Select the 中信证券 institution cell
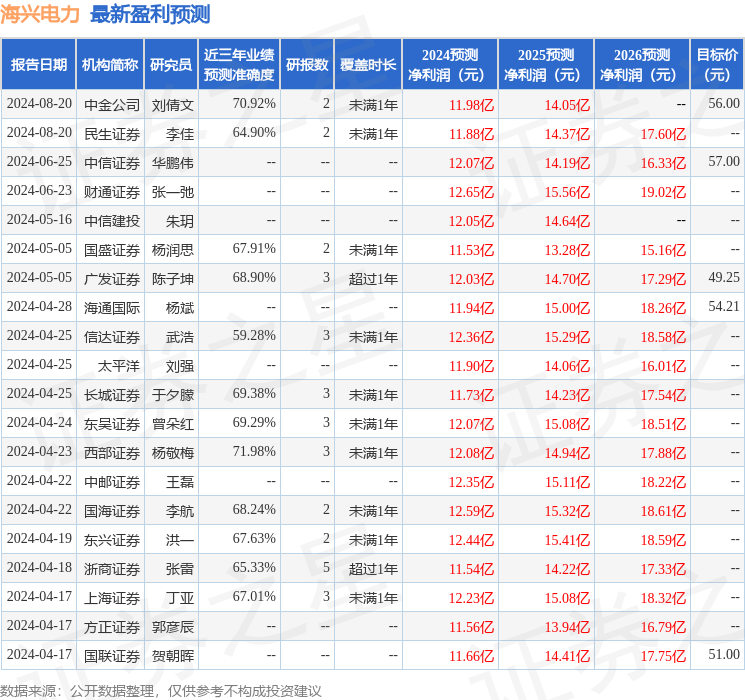This screenshot has width=745, height=700. 112,163
